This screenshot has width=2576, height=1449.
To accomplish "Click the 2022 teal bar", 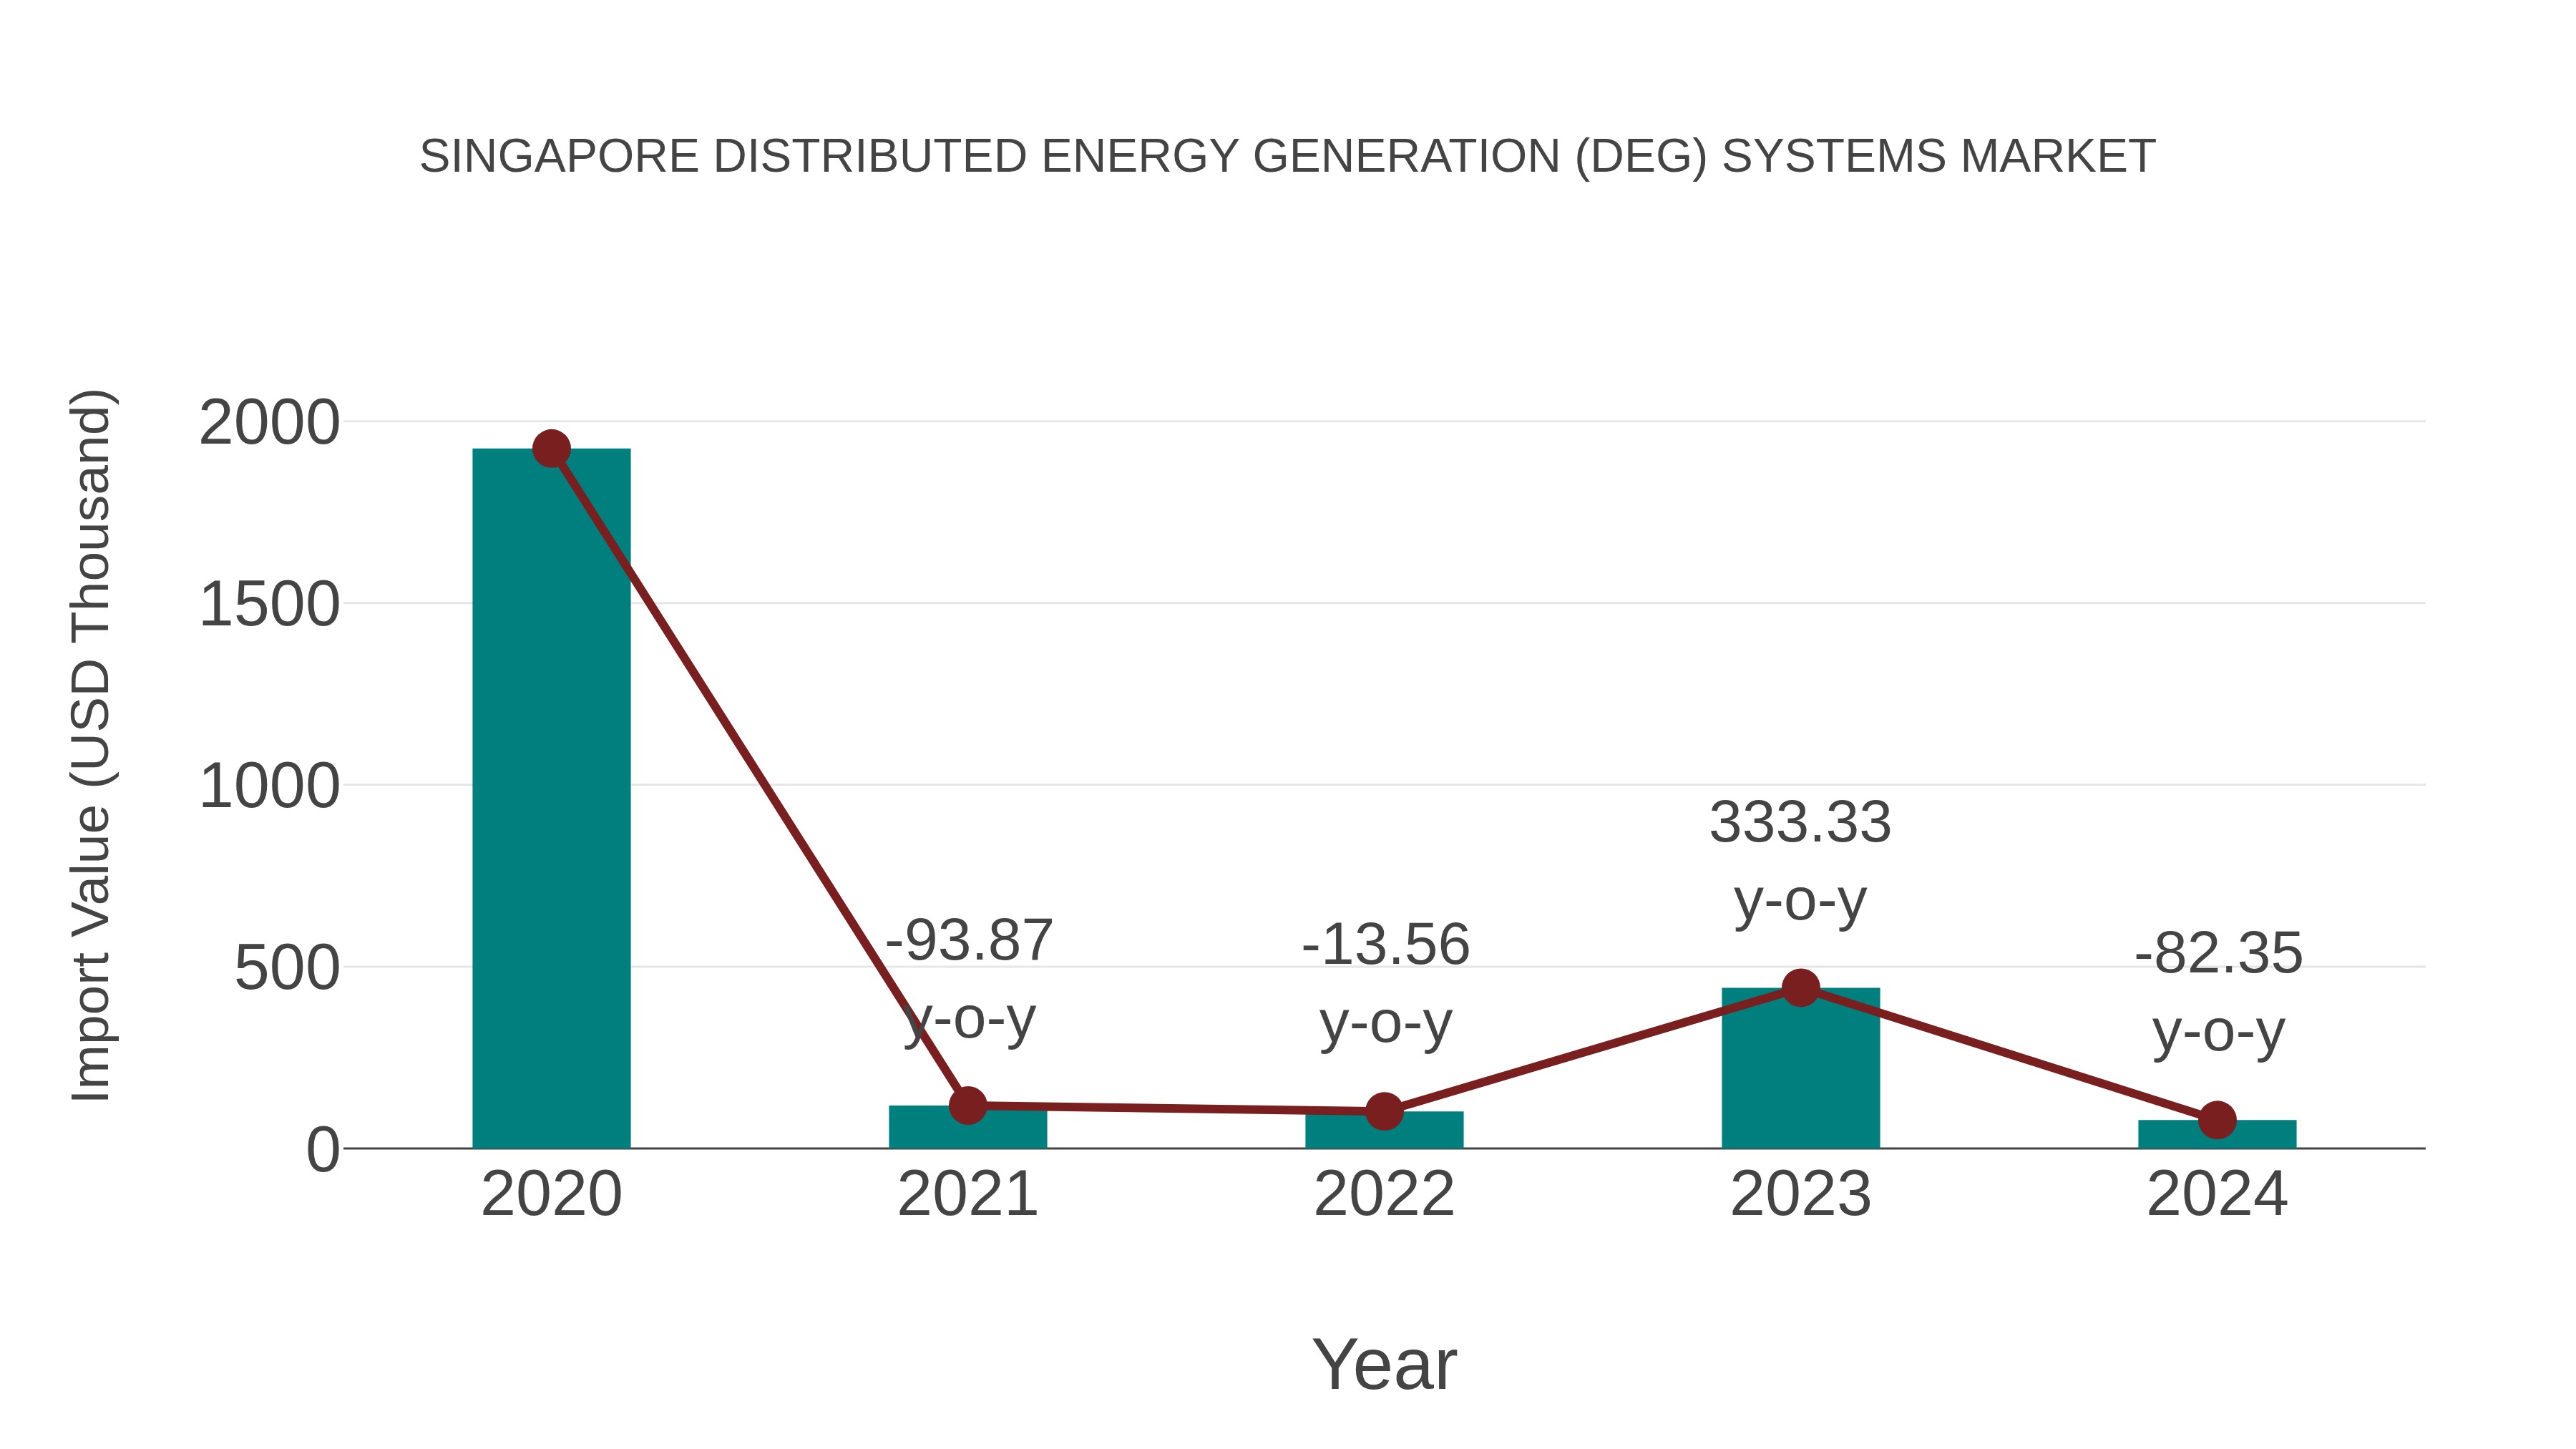I will click(x=1384, y=1130).
